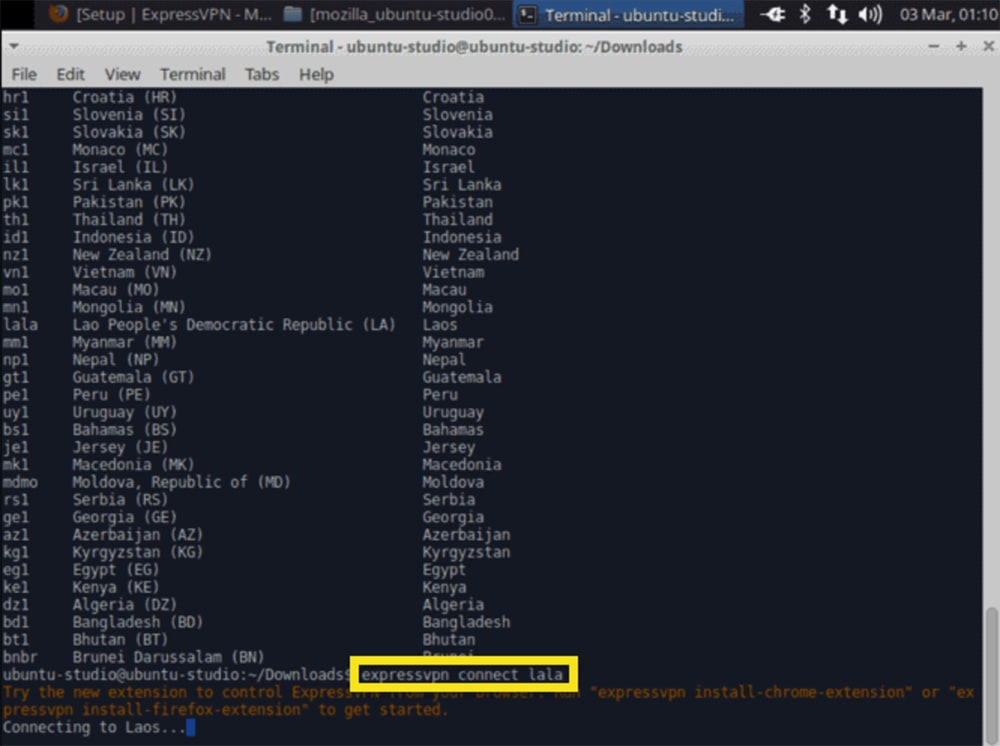Open the Bluetooth tray icon
The width and height of the screenshot is (1000, 746).
805,14
